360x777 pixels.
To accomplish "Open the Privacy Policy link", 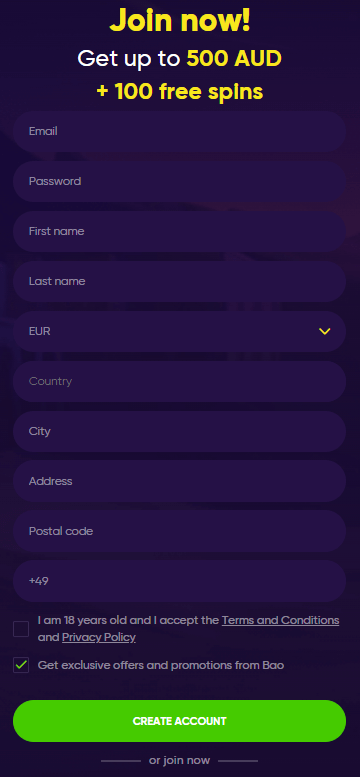I will pos(99,637).
